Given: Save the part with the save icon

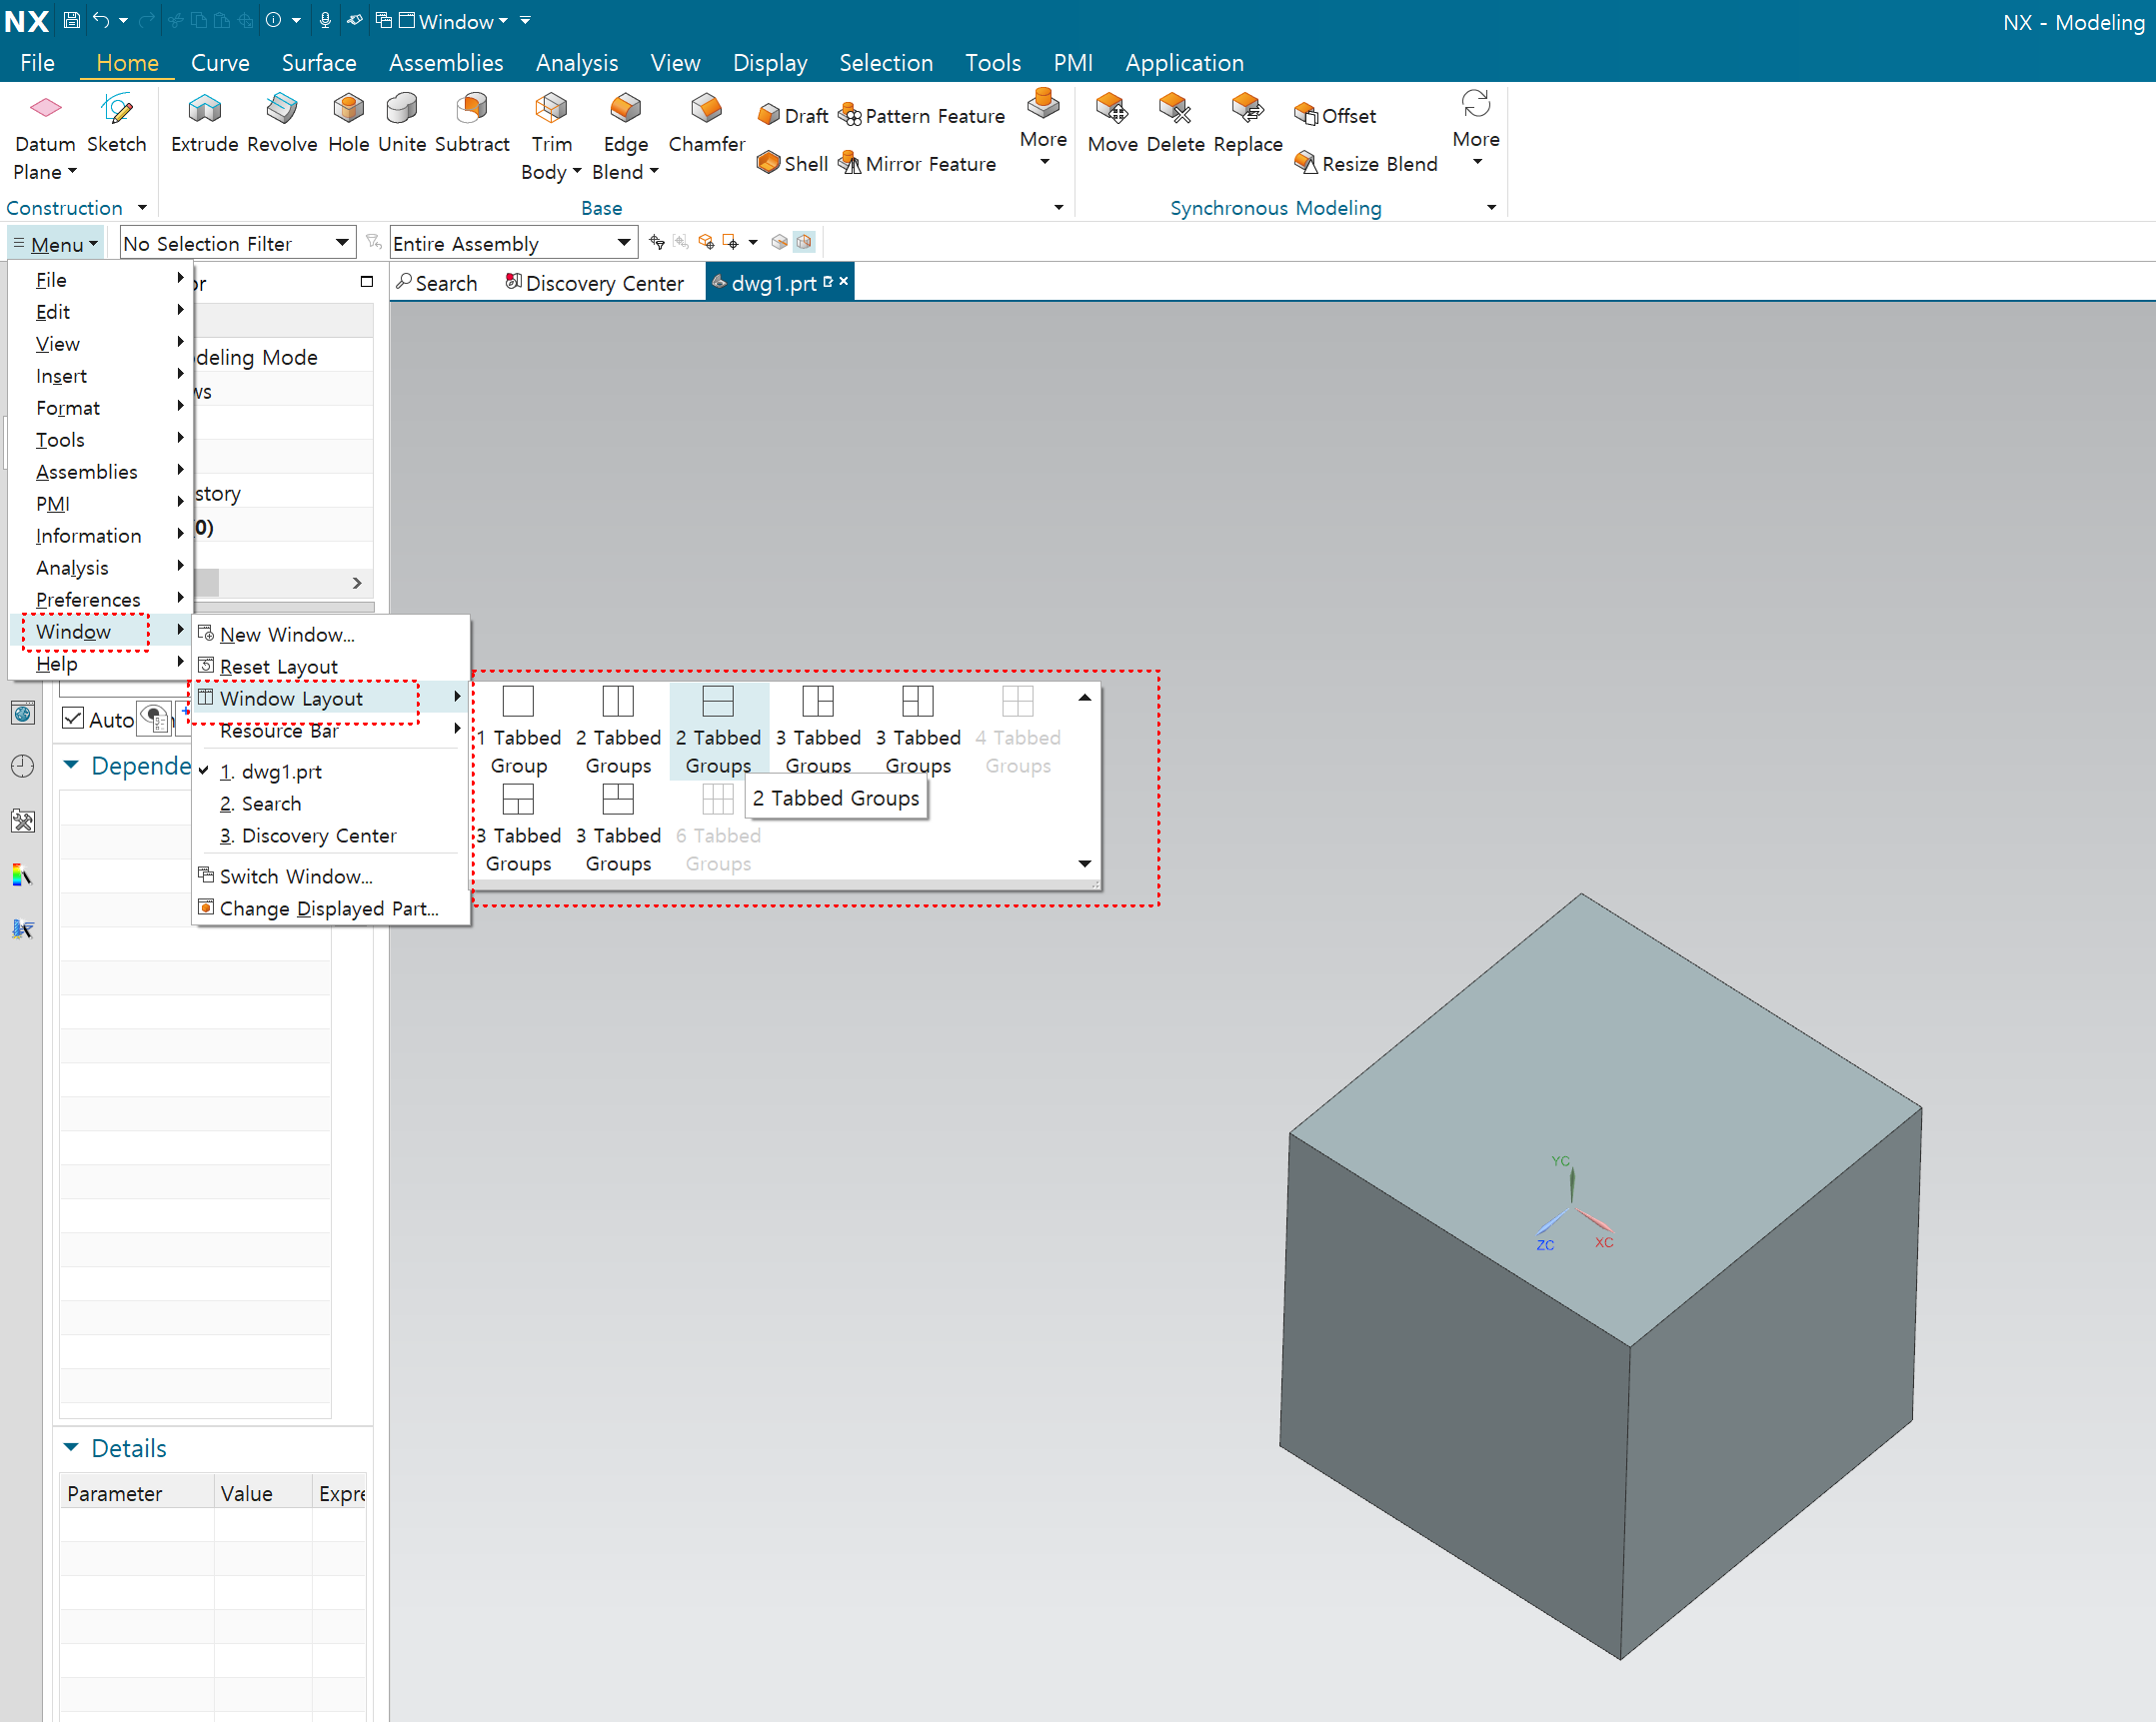Looking at the screenshot, I should pyautogui.click(x=71, y=20).
